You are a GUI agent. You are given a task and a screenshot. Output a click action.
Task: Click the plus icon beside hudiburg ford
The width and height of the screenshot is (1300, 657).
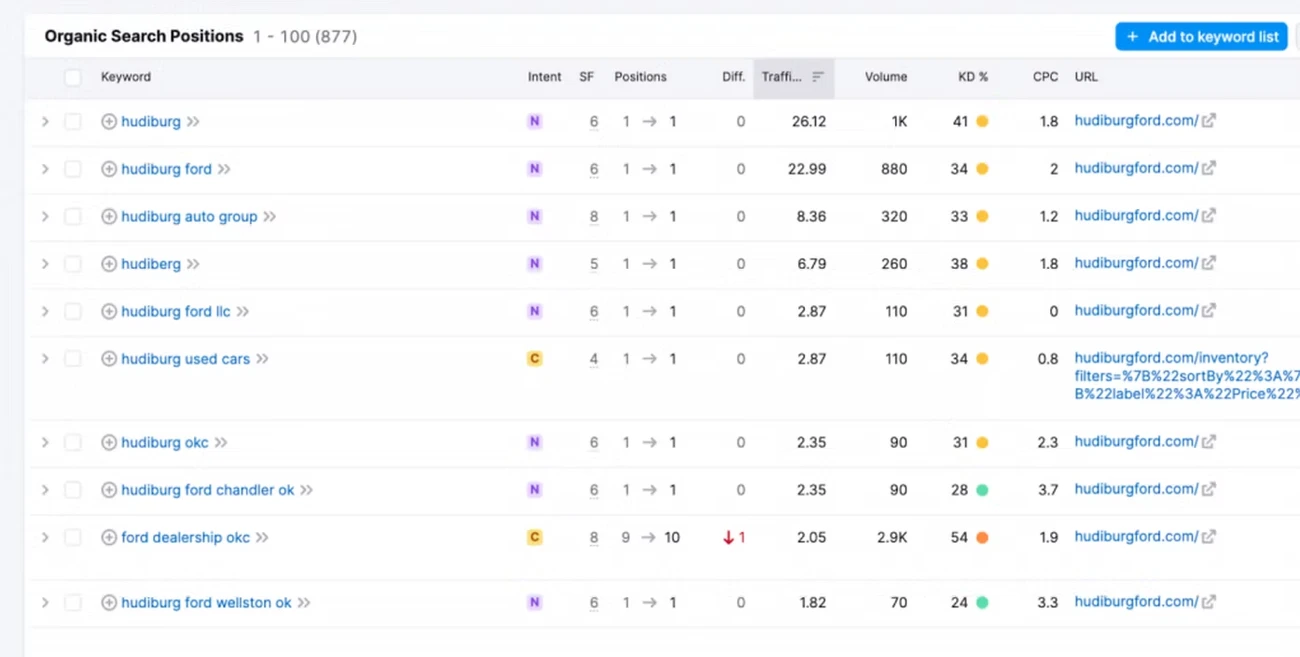point(109,169)
